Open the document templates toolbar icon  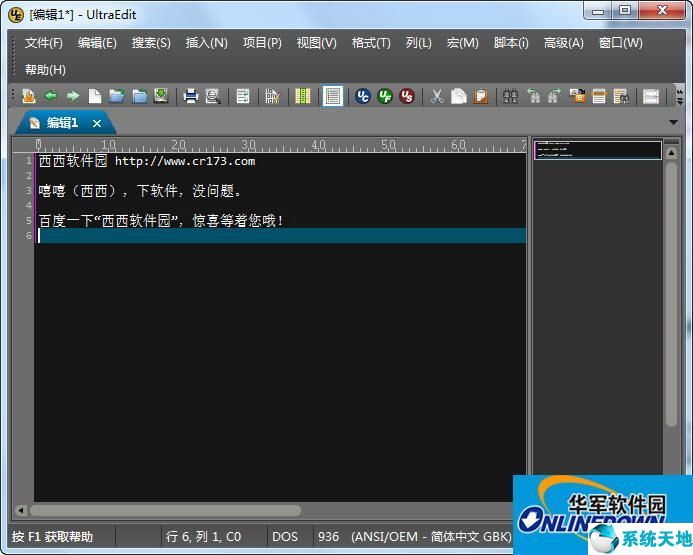click(29, 96)
